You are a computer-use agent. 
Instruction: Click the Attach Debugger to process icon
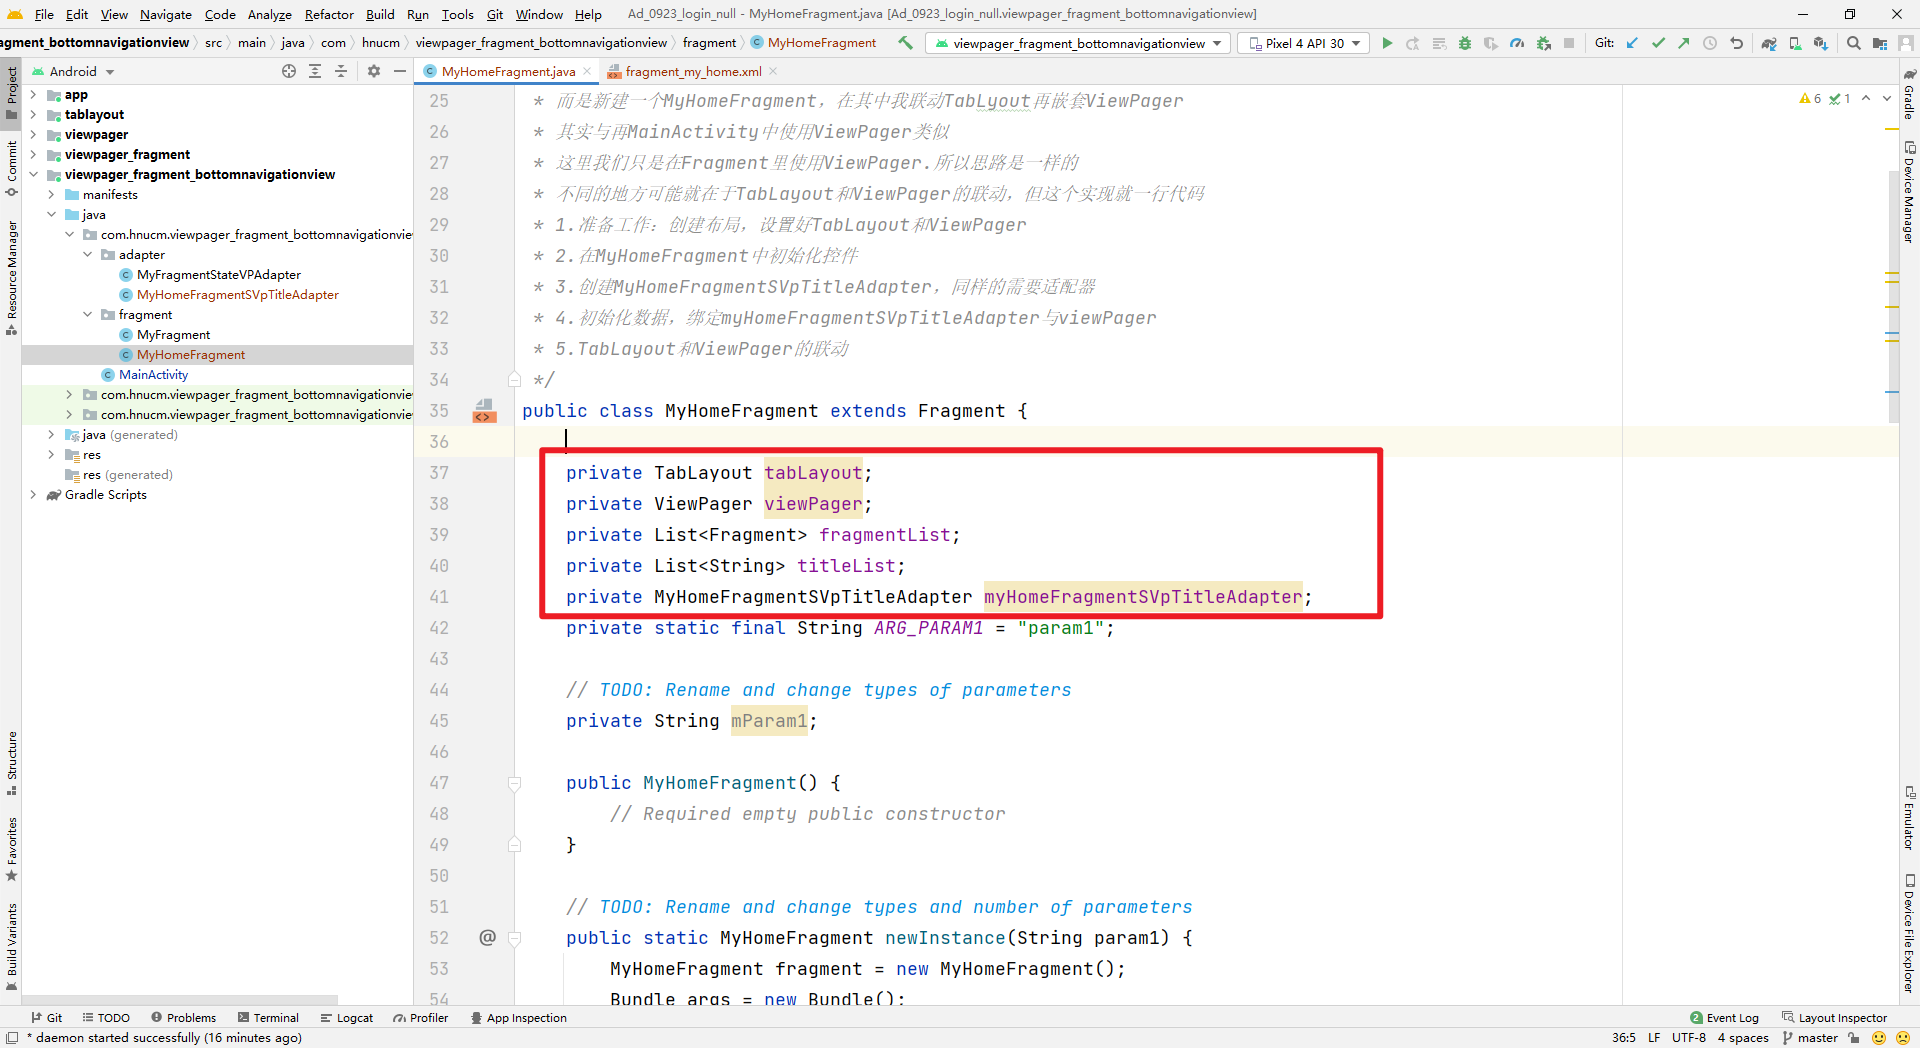[x=1544, y=43]
